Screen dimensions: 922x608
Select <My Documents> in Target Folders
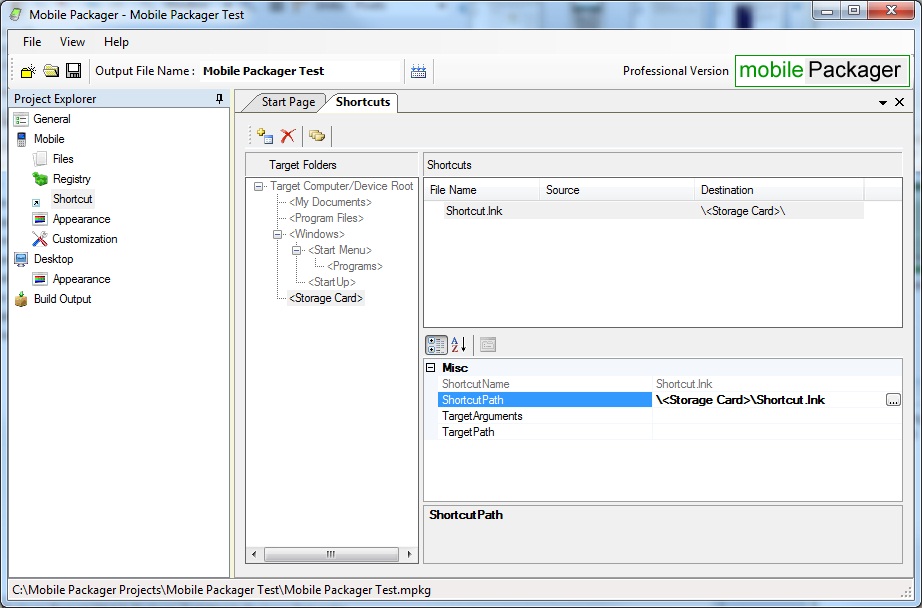pyautogui.click(x=330, y=202)
